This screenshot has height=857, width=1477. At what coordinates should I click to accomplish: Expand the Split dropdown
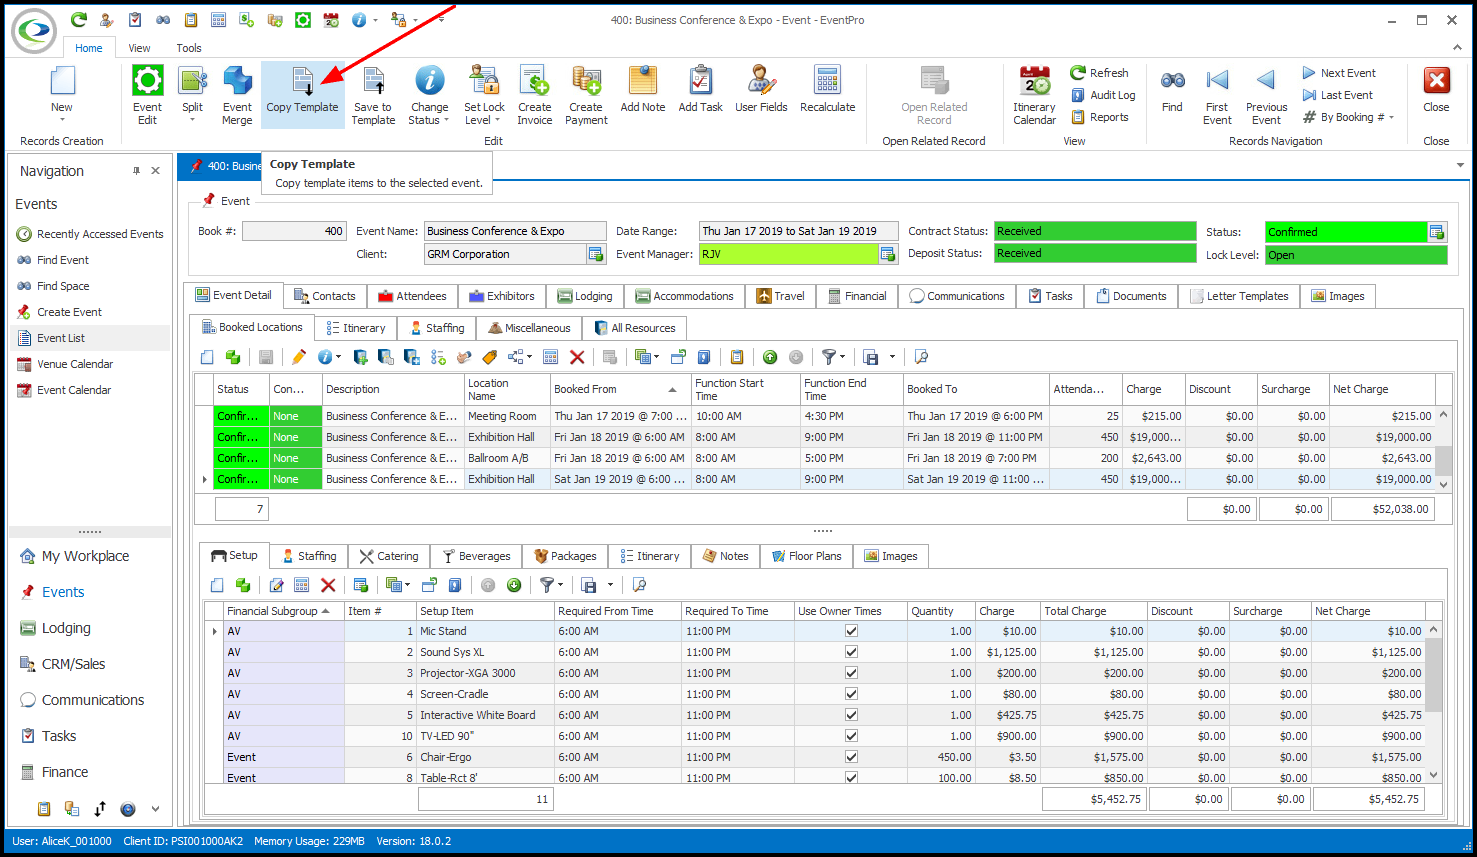(x=192, y=120)
